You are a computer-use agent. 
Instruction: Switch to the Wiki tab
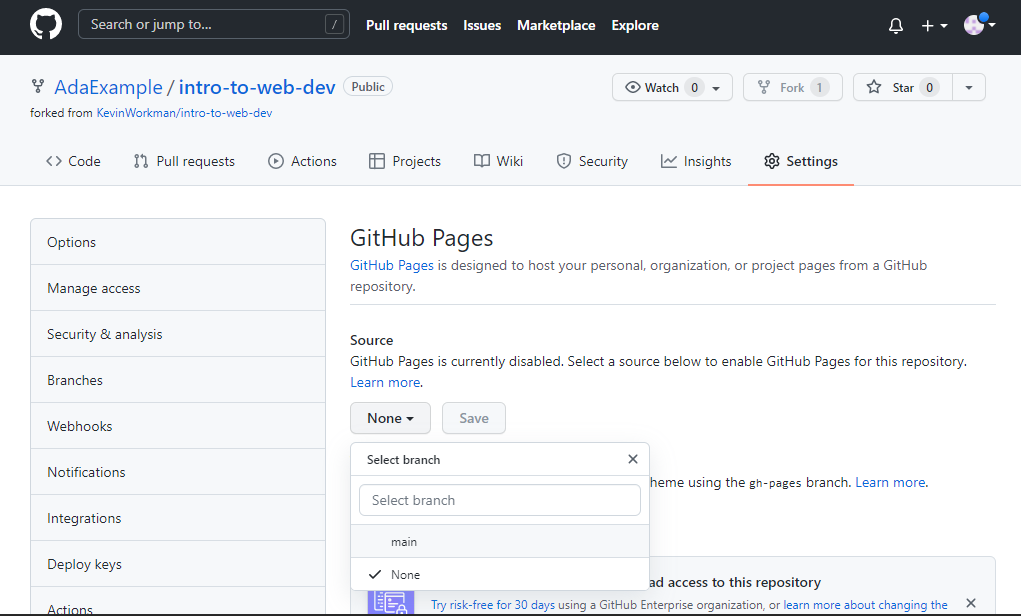pos(498,161)
